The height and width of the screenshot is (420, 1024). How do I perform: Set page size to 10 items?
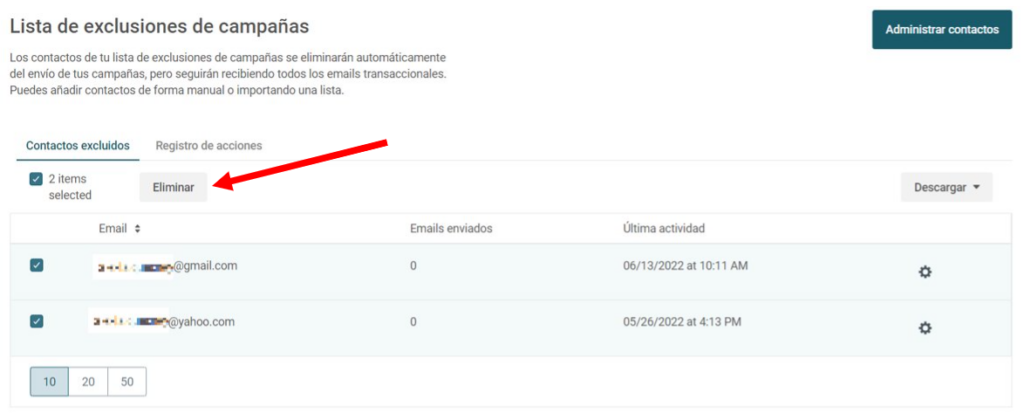pyautogui.click(x=49, y=382)
